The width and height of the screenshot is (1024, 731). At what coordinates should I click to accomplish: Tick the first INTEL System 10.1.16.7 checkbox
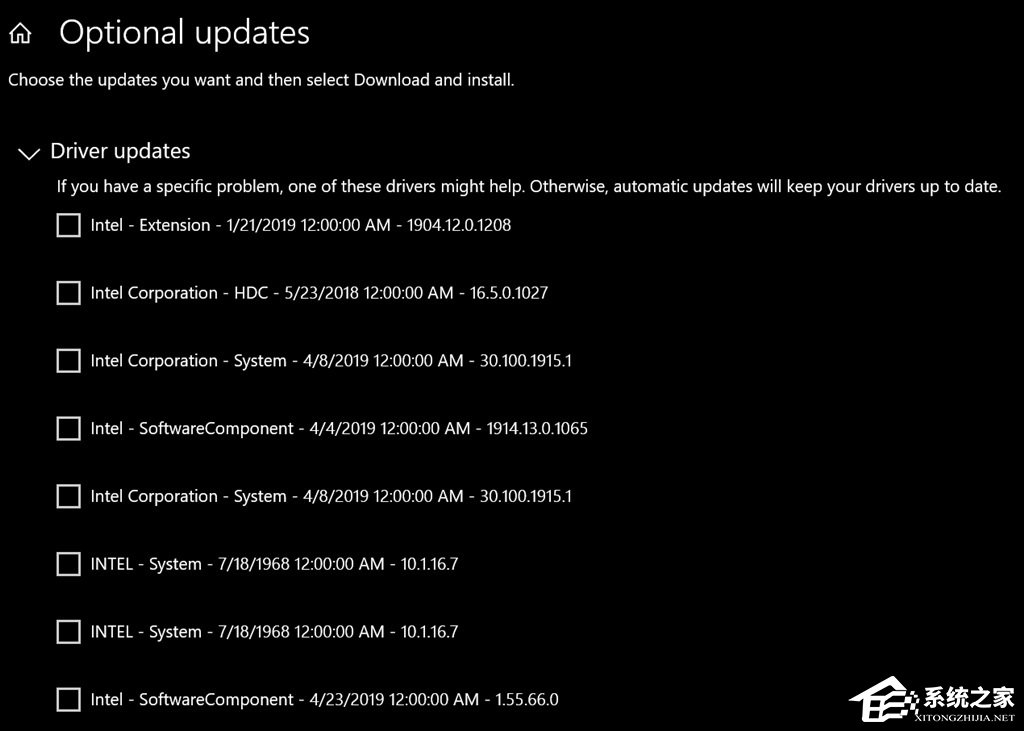pos(68,564)
